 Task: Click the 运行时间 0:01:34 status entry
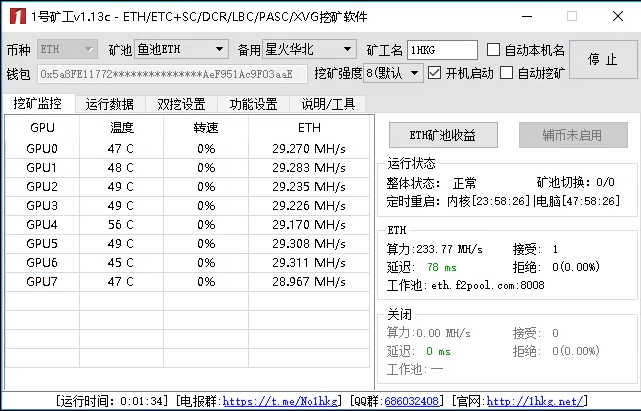[x=112, y=401]
